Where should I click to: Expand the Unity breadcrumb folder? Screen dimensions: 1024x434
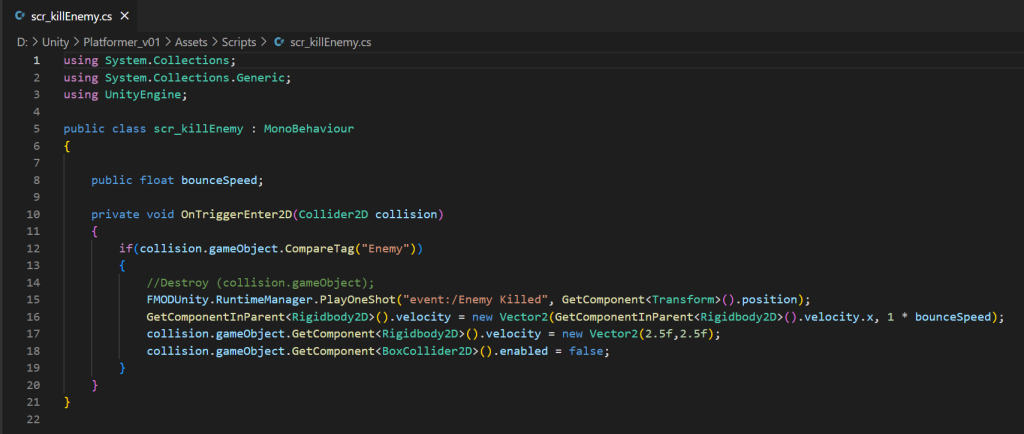tap(56, 42)
